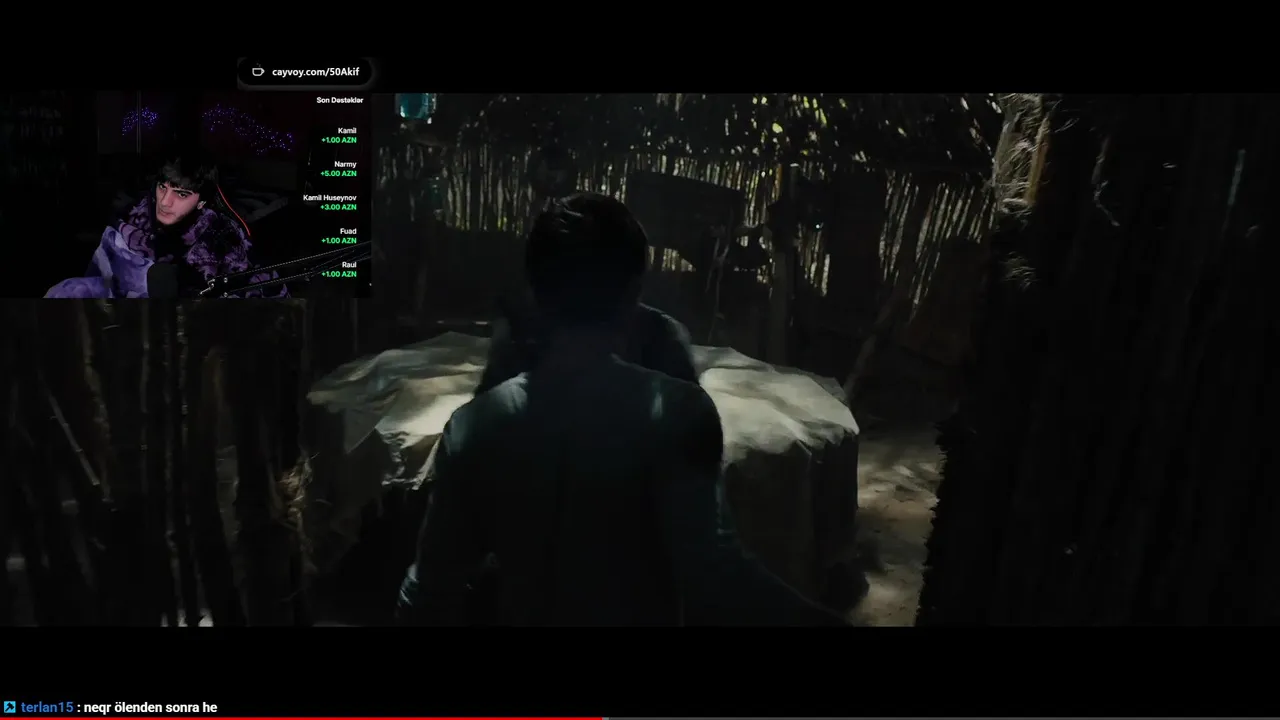Select the 'Son Destekler' heading

tap(340, 100)
